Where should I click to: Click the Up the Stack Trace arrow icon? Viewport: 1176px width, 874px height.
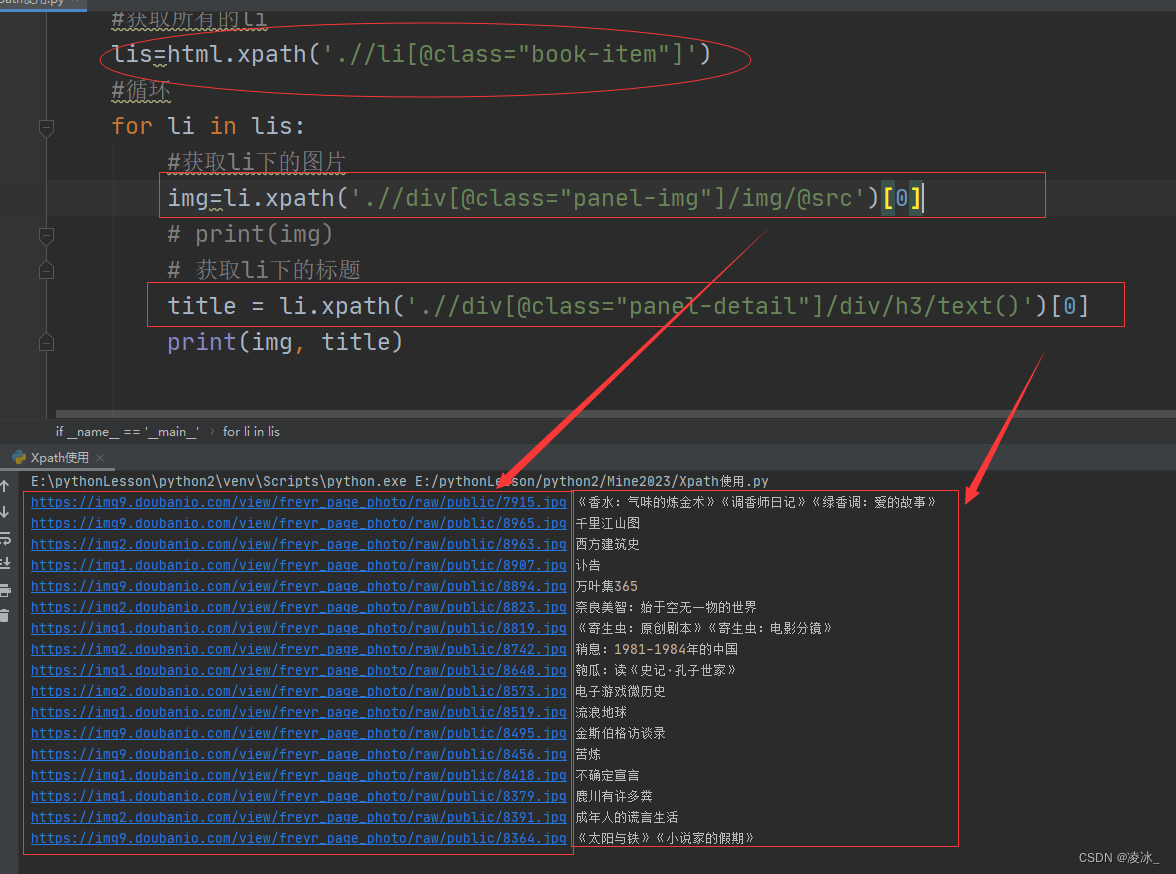pos(4,485)
